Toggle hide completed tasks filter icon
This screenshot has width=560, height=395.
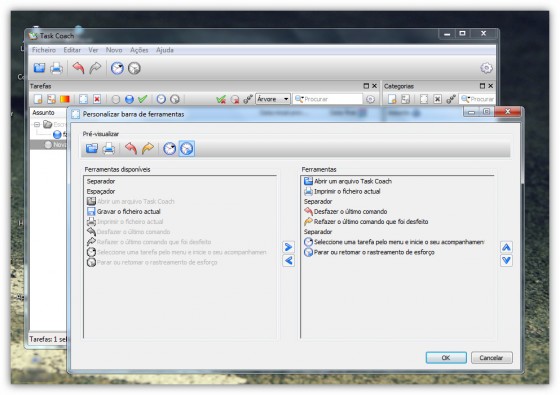tap(221, 99)
